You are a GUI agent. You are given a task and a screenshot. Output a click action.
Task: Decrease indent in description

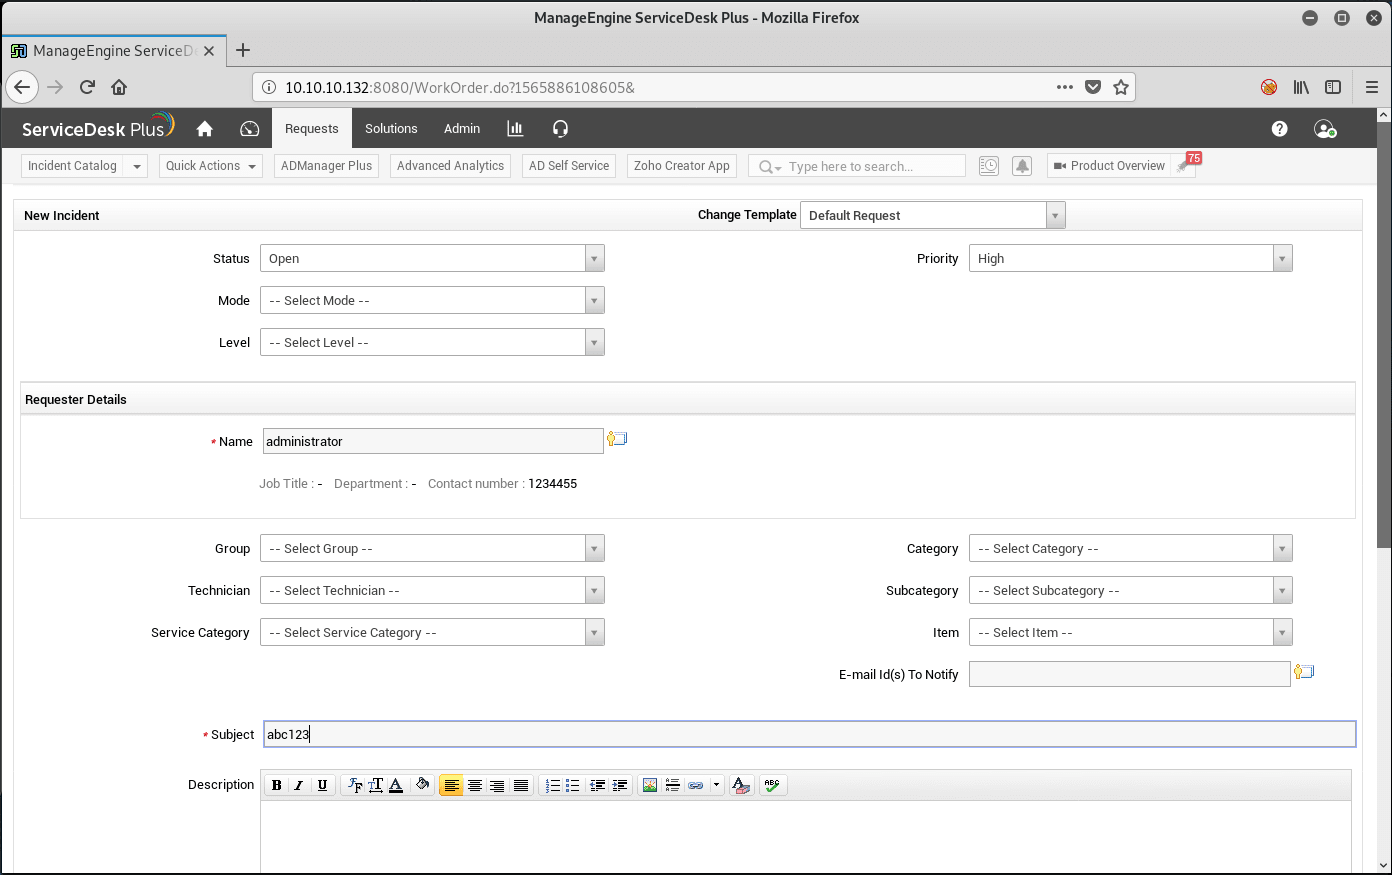pos(598,785)
